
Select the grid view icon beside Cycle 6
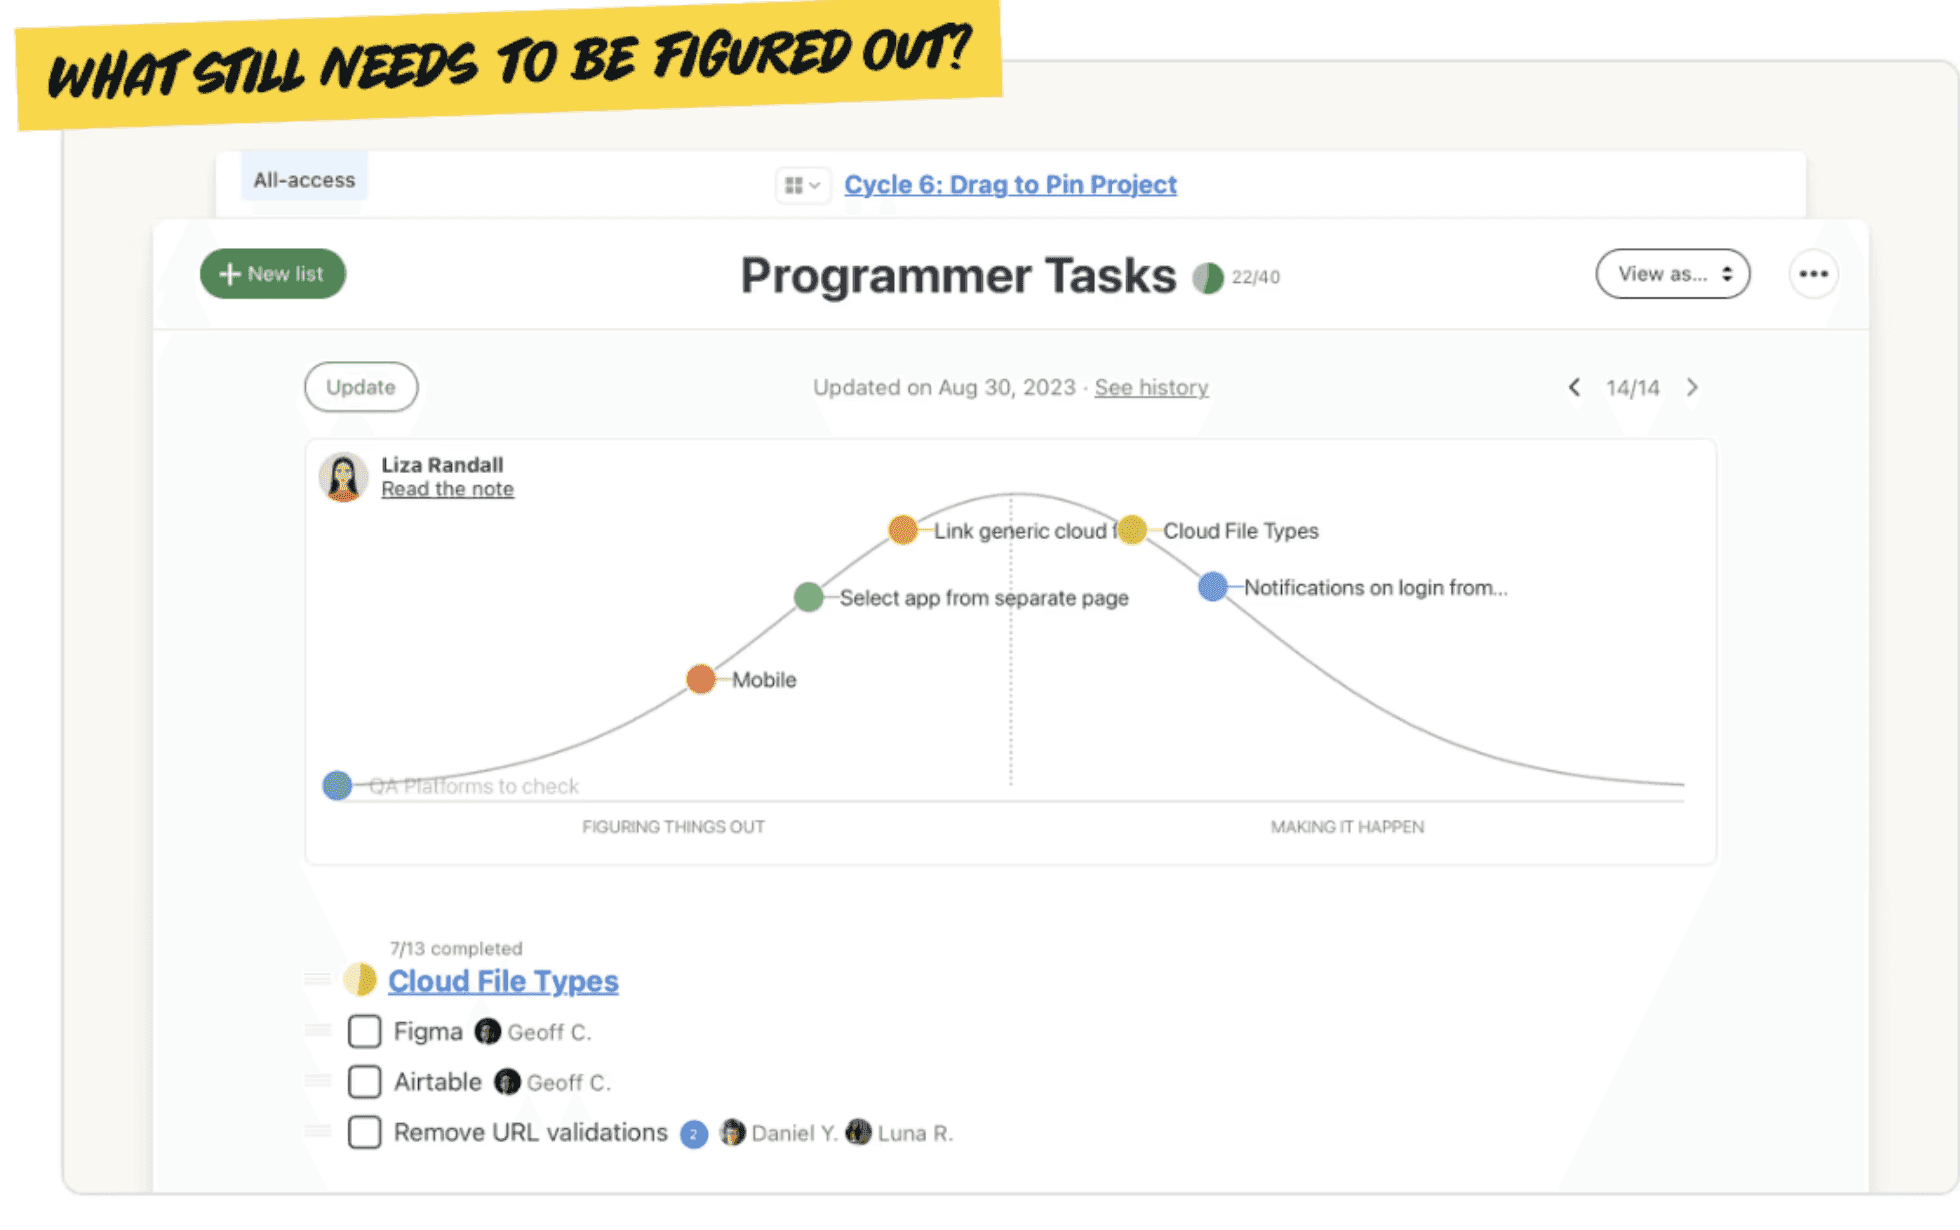click(795, 185)
